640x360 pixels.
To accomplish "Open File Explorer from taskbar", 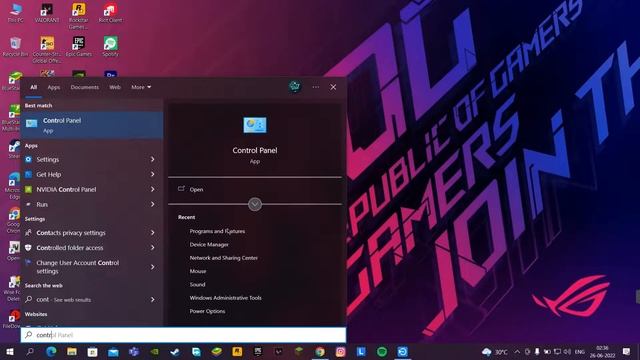I will [72, 351].
